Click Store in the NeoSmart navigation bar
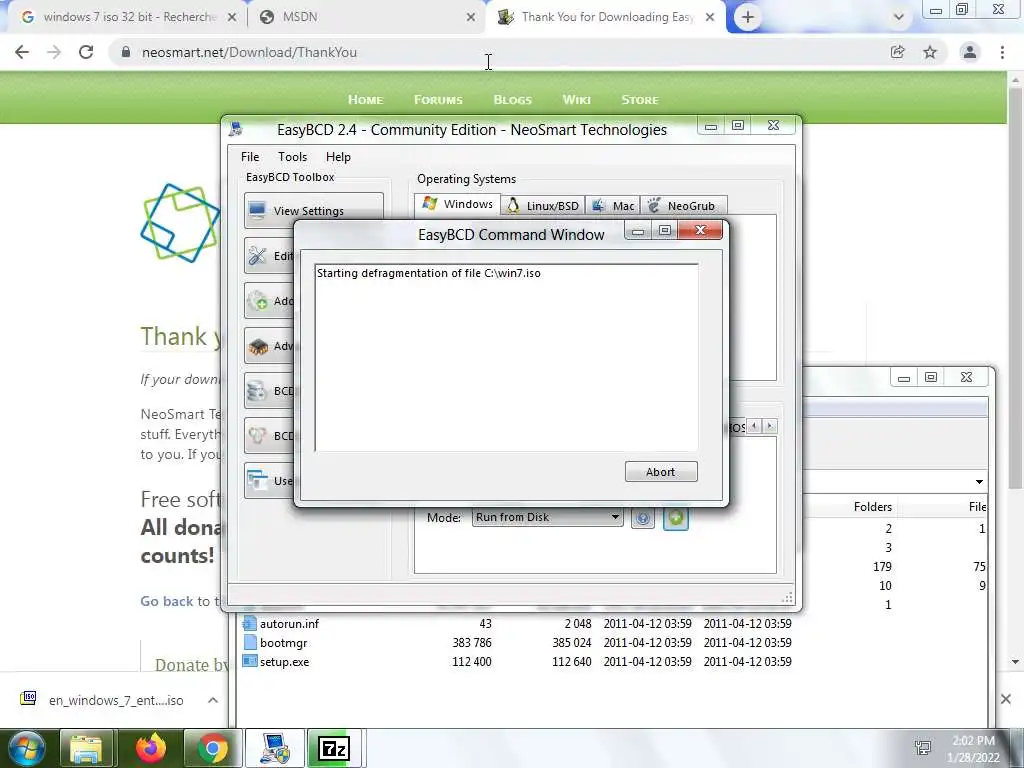The height and width of the screenshot is (768, 1024). pos(640,100)
